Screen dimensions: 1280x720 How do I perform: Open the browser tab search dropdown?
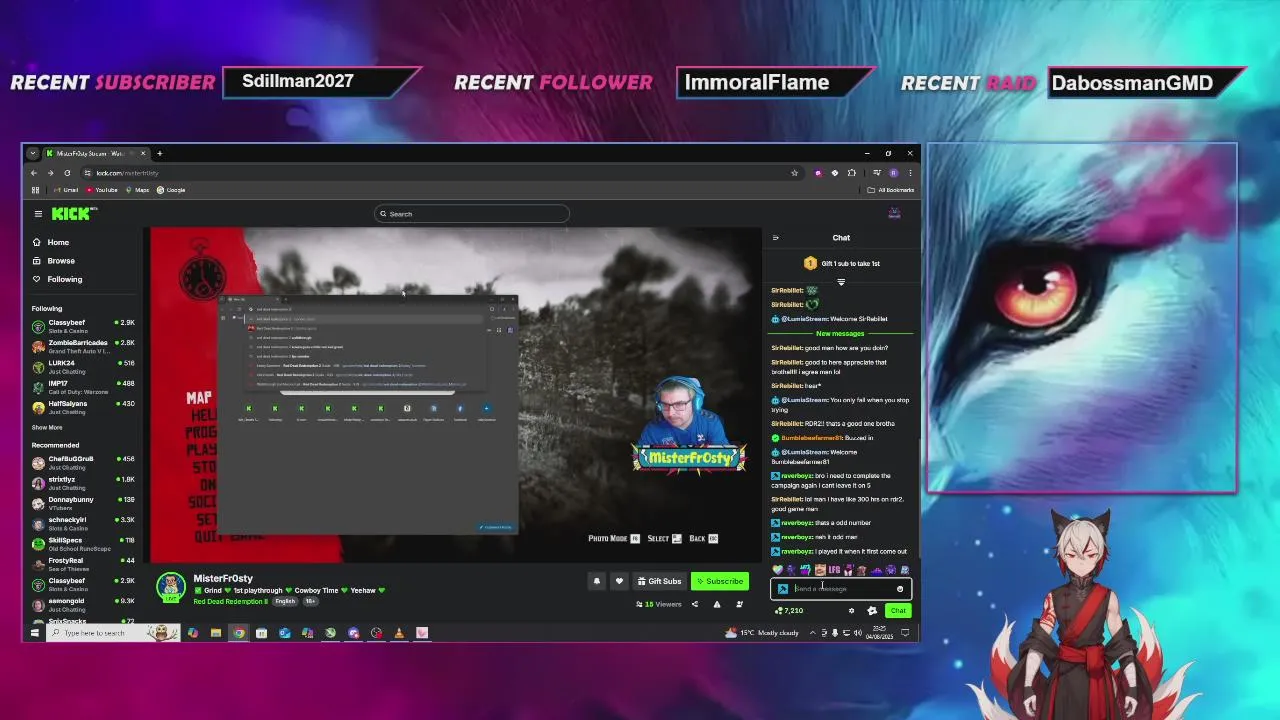click(x=33, y=153)
